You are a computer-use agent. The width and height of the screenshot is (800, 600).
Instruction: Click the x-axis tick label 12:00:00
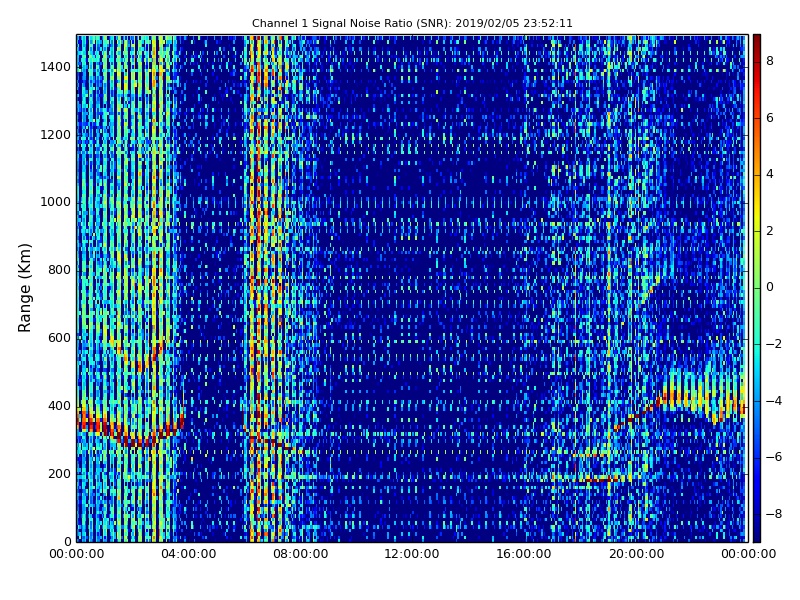412,554
